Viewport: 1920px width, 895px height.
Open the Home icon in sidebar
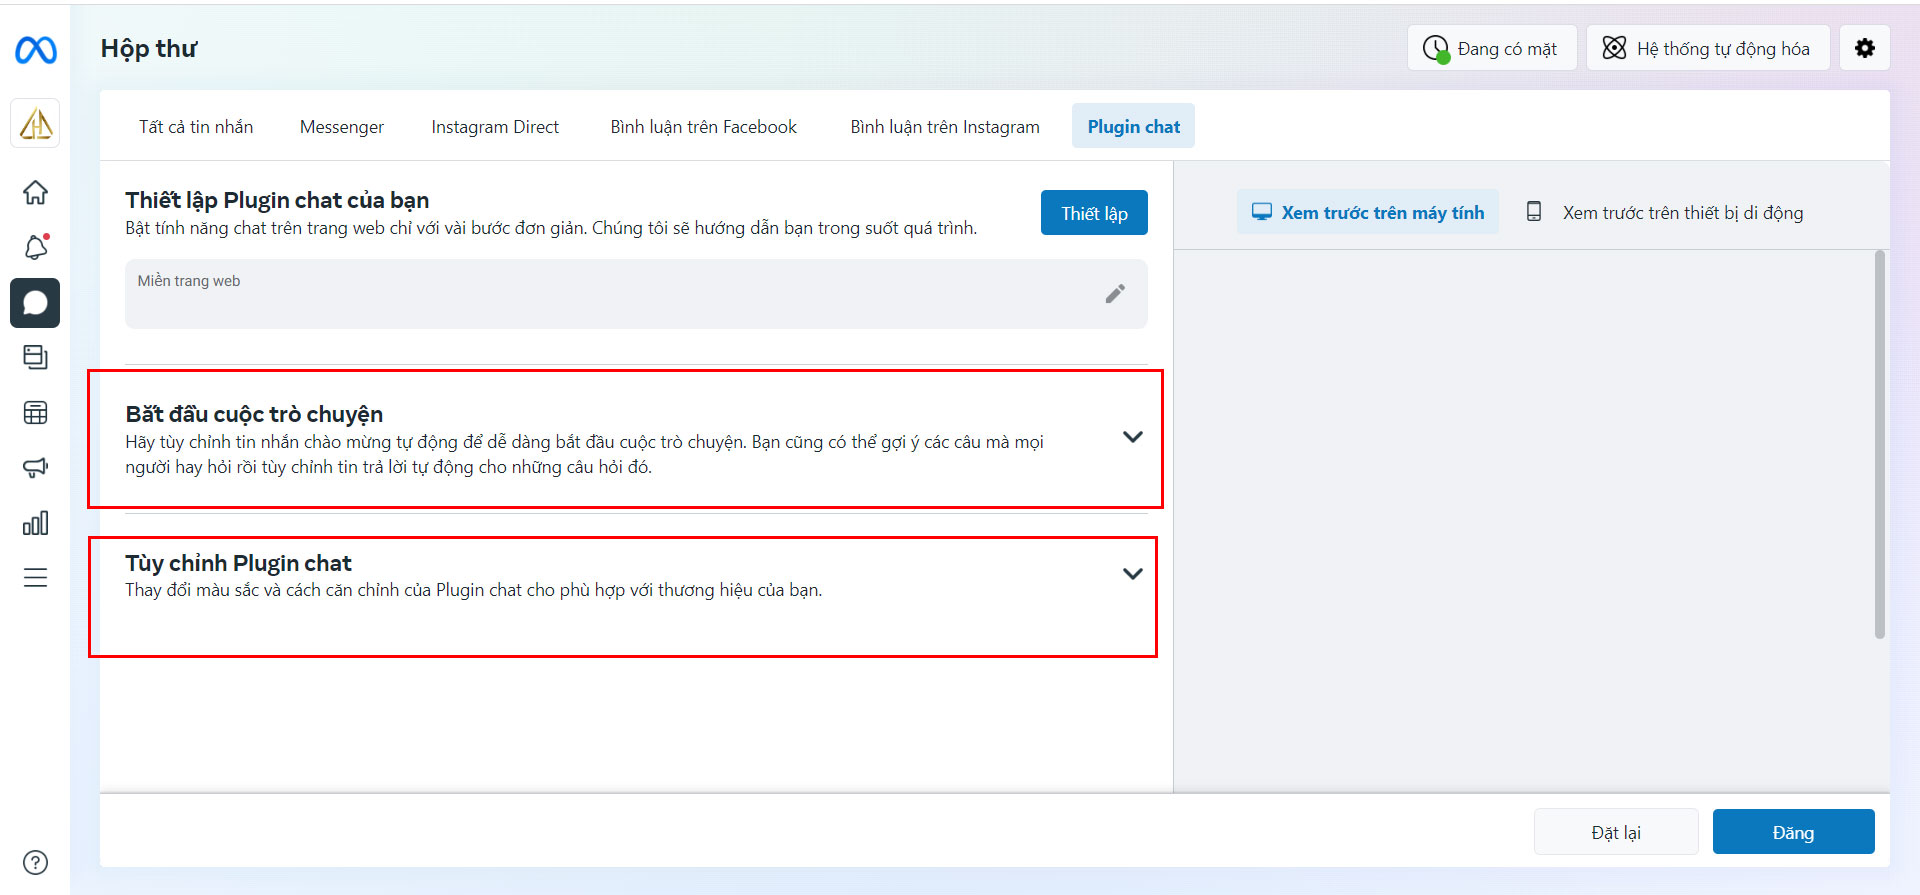point(35,192)
